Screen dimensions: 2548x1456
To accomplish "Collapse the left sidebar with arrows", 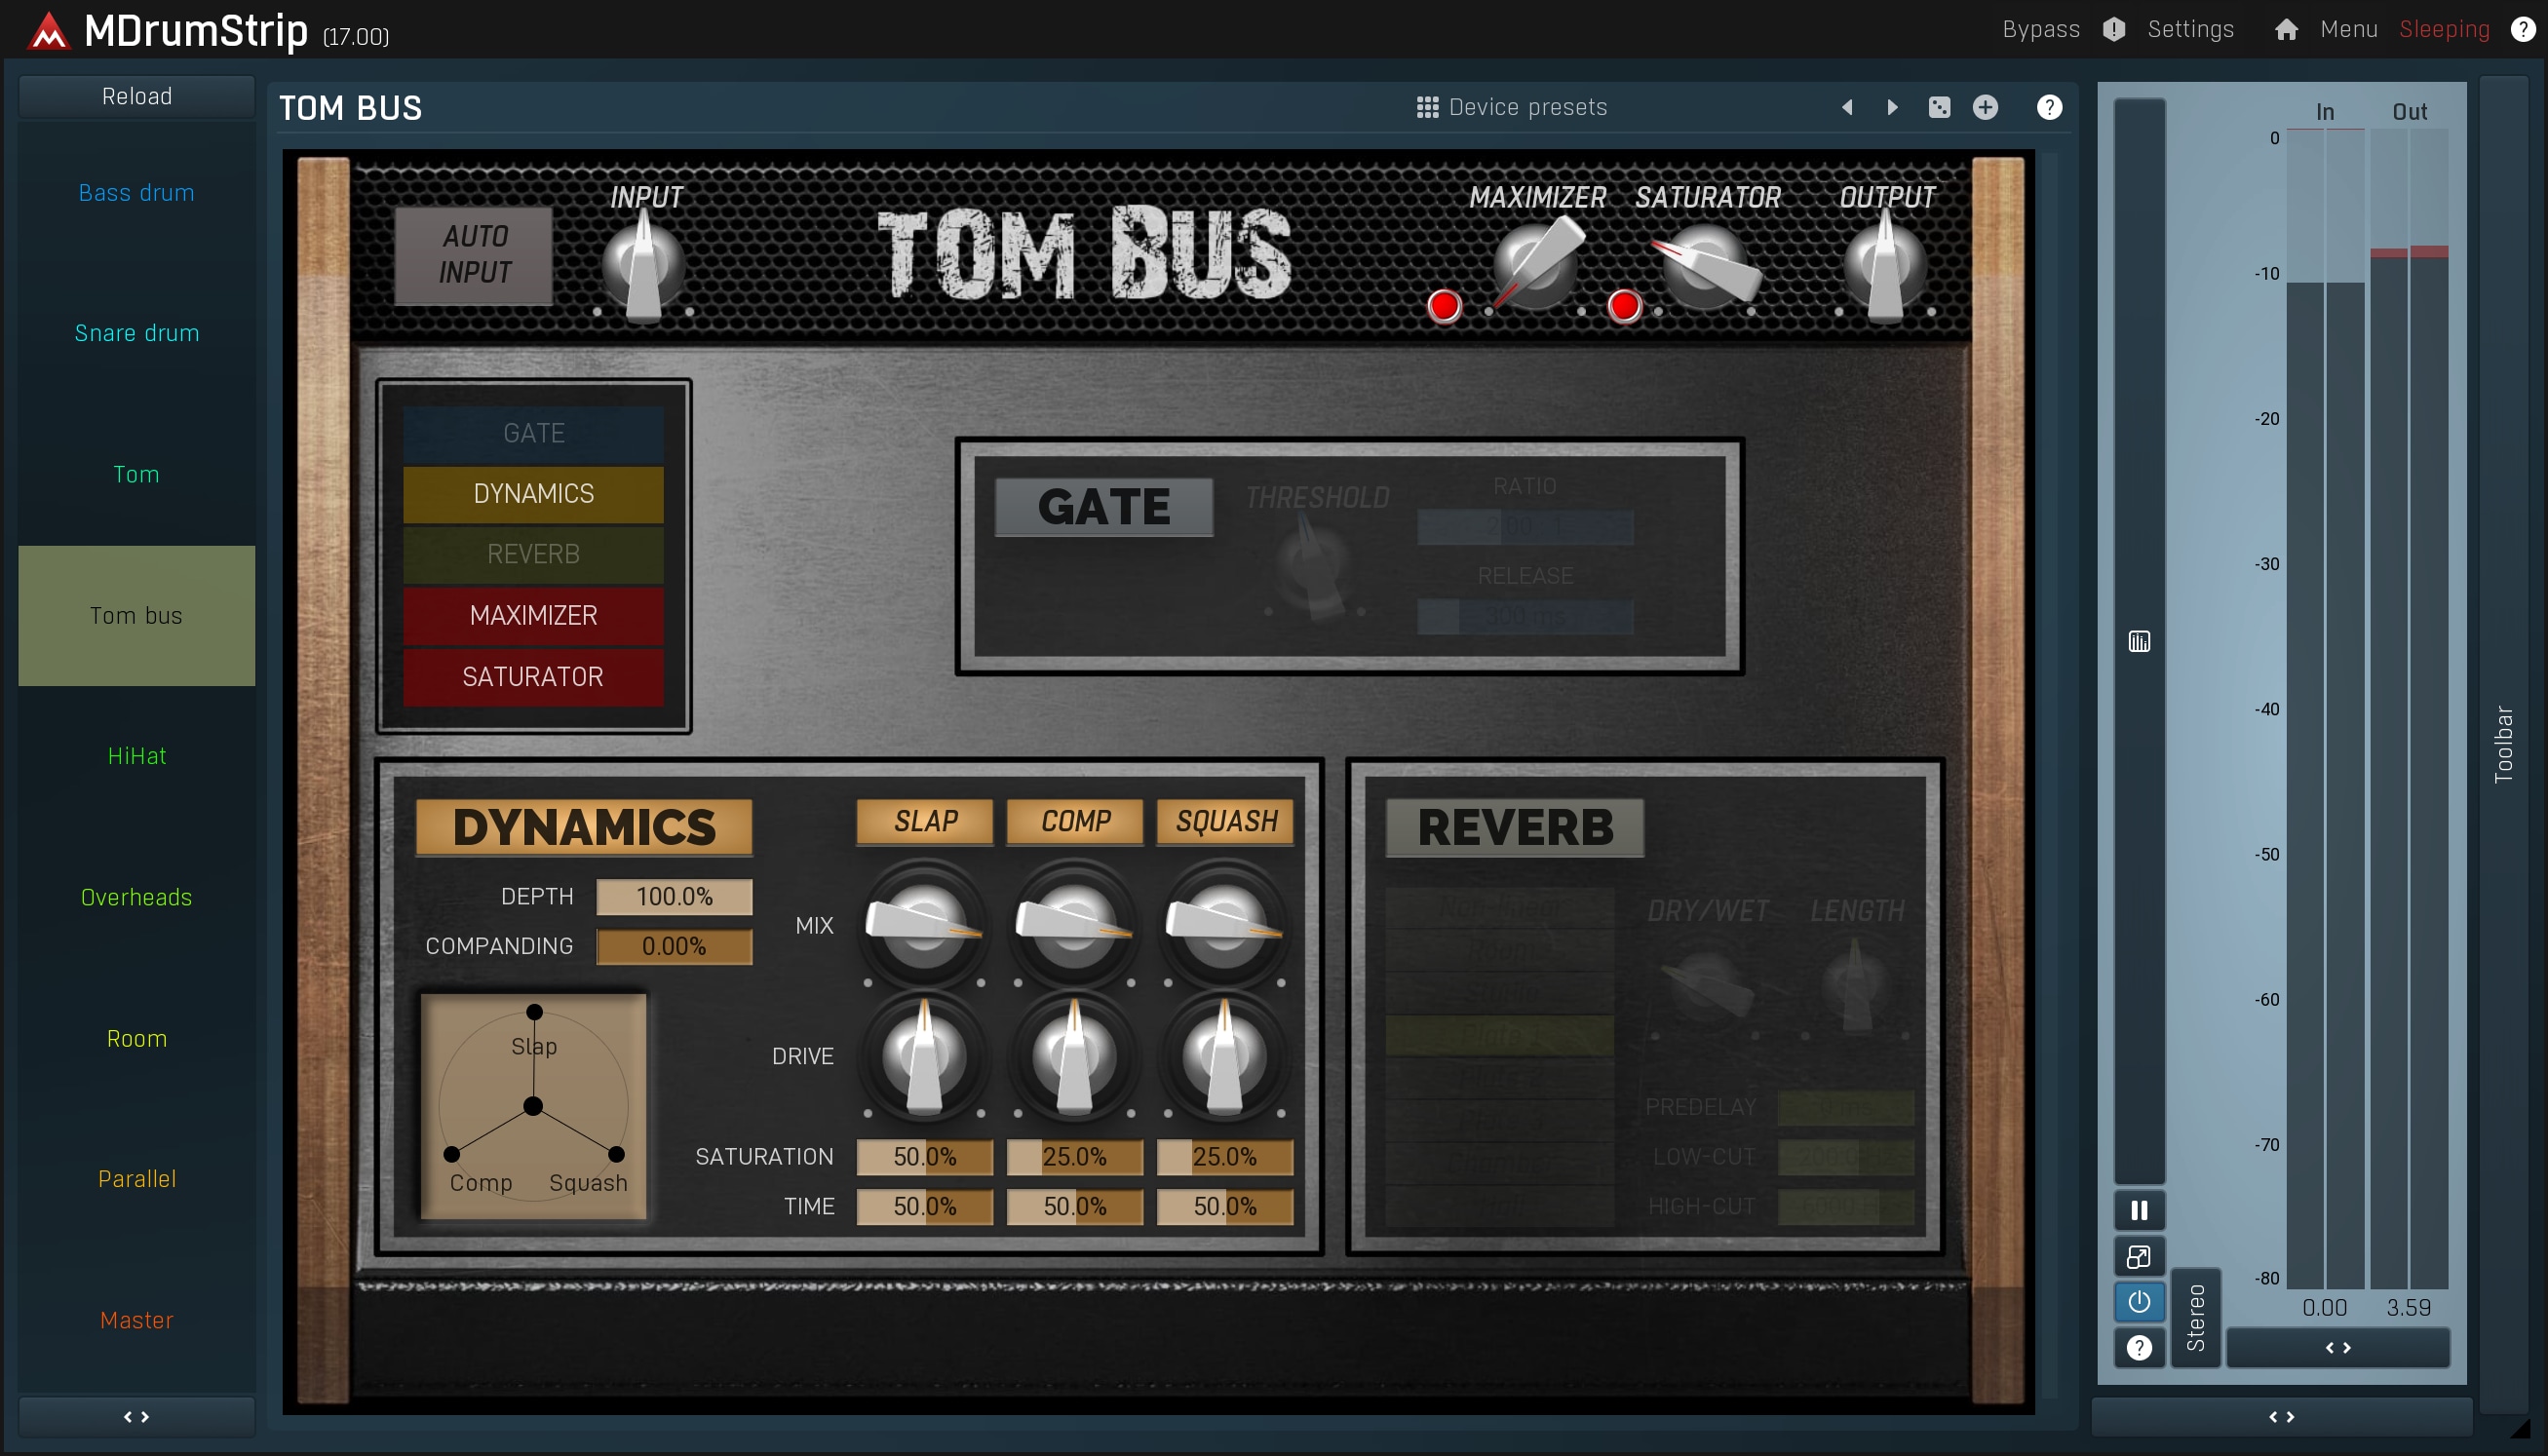I will pyautogui.click(x=136, y=1417).
